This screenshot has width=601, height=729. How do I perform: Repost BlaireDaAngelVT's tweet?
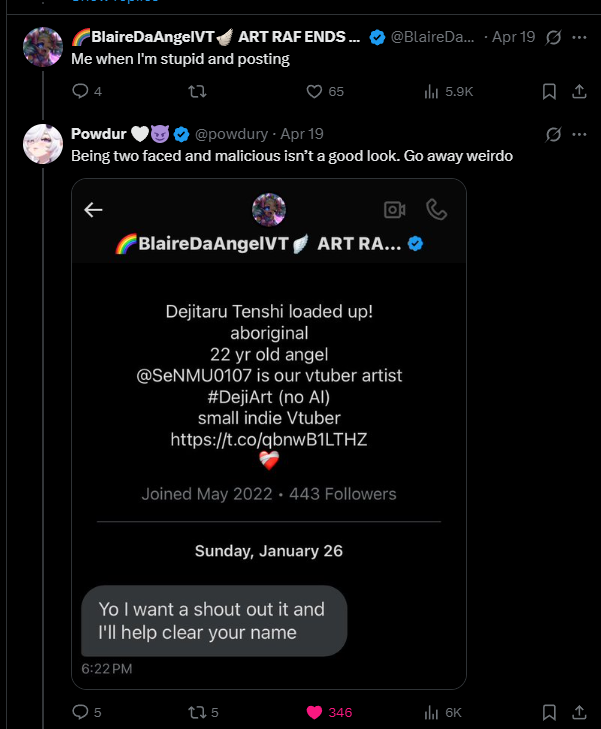pos(197,91)
